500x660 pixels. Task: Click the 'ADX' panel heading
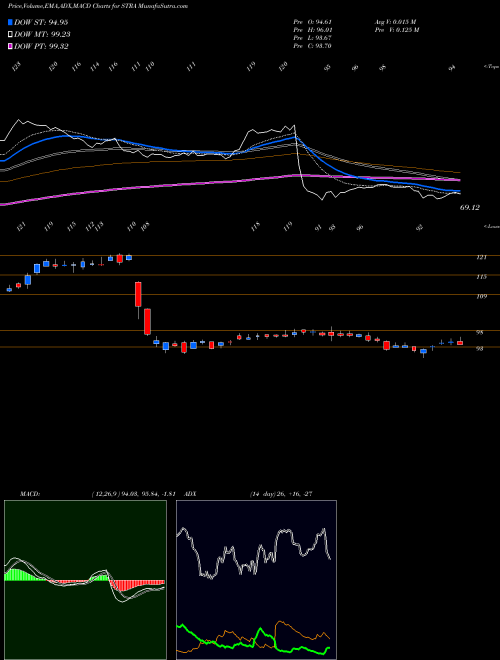[x=191, y=494]
